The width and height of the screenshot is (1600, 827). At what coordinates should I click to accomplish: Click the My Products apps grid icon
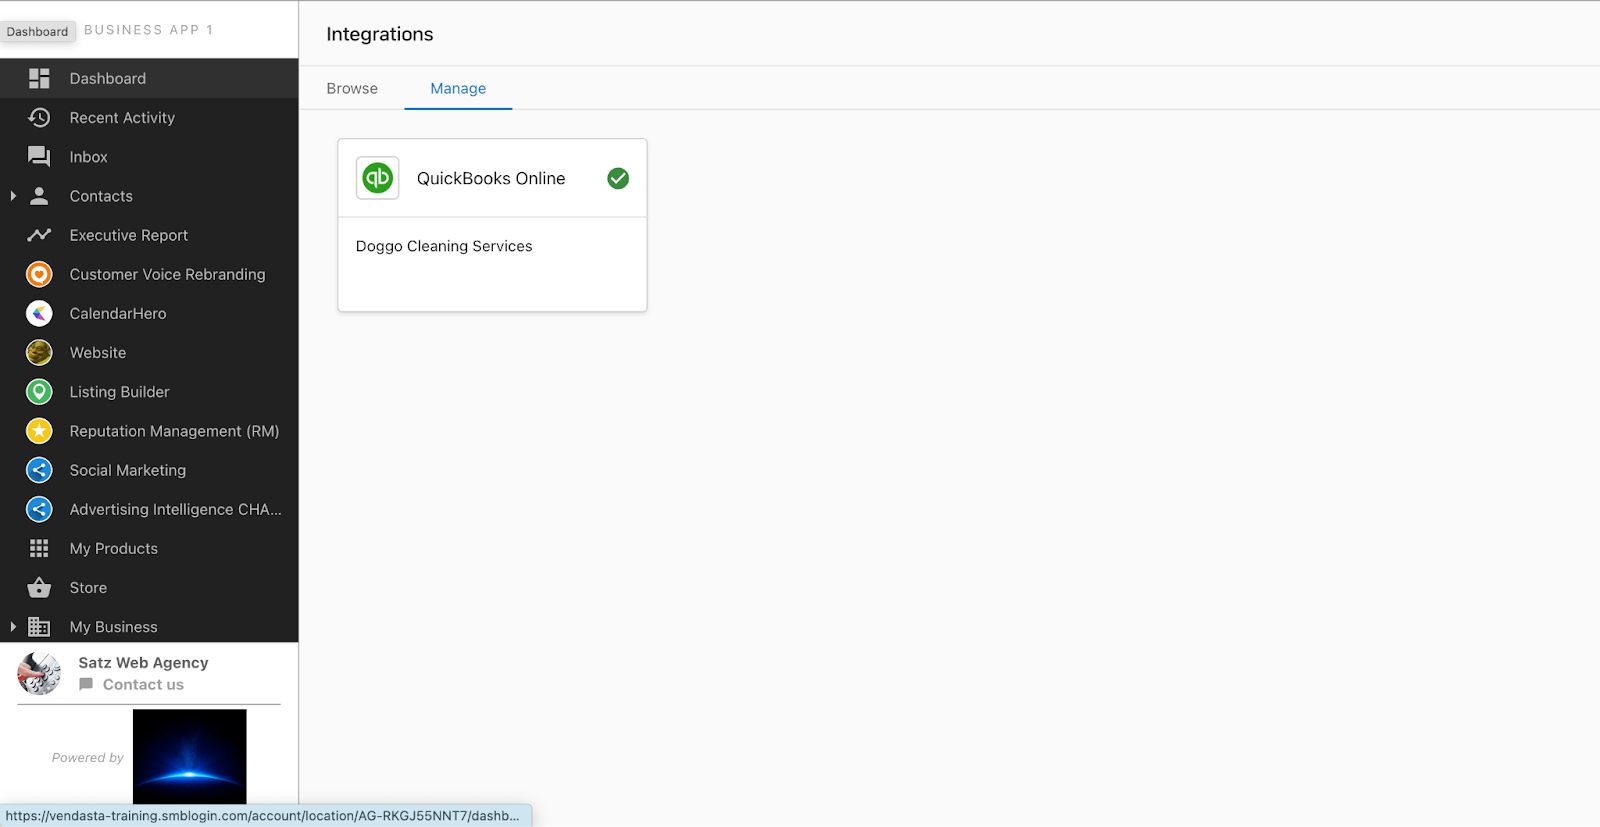pyautogui.click(x=39, y=548)
